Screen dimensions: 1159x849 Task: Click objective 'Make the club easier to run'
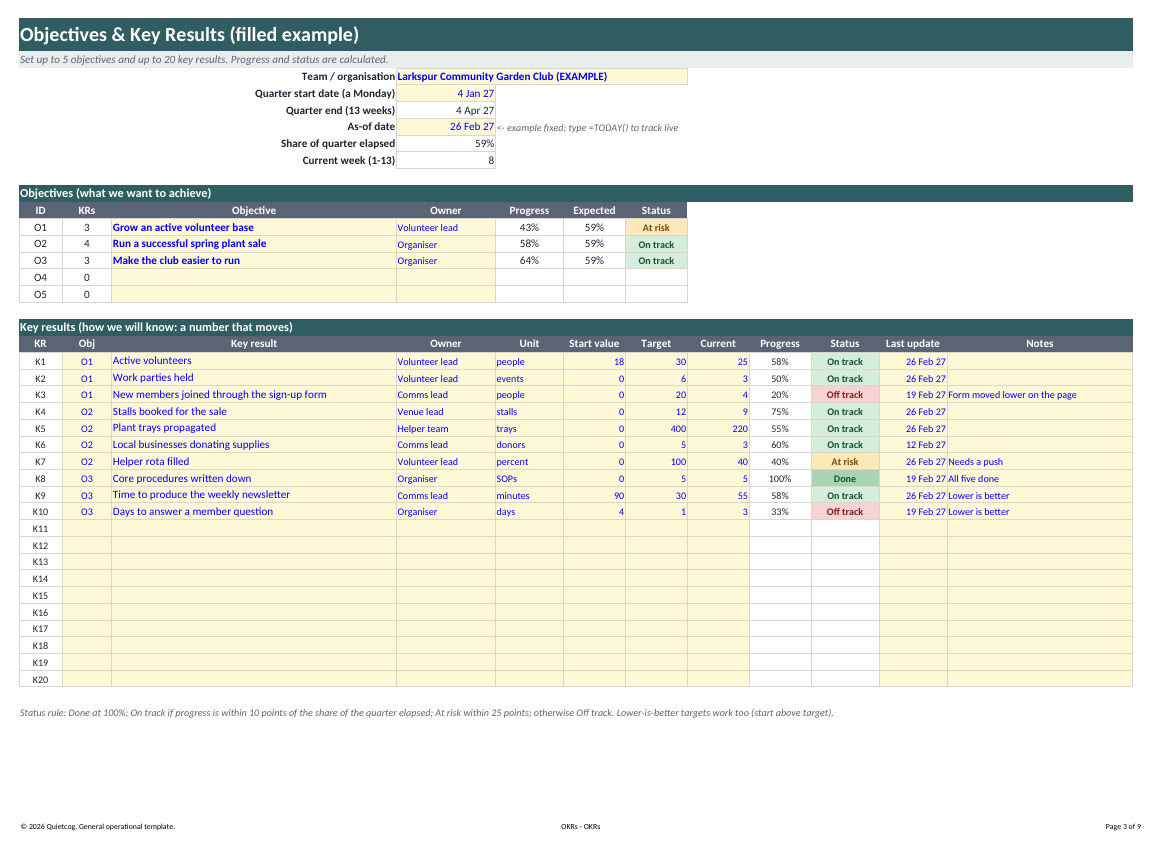[254, 261]
